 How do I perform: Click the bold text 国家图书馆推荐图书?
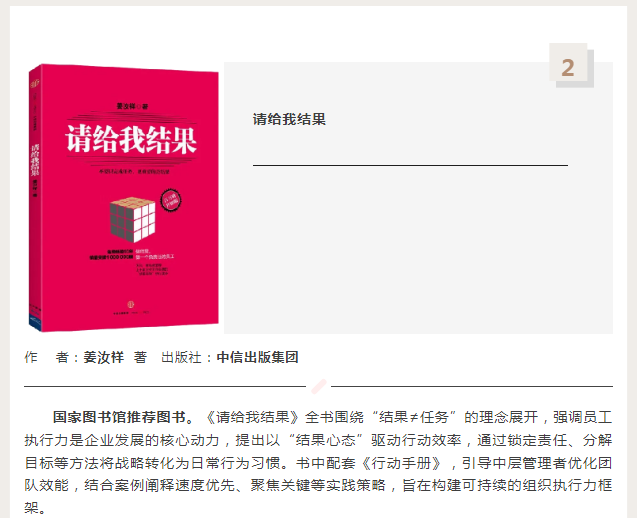point(119,417)
